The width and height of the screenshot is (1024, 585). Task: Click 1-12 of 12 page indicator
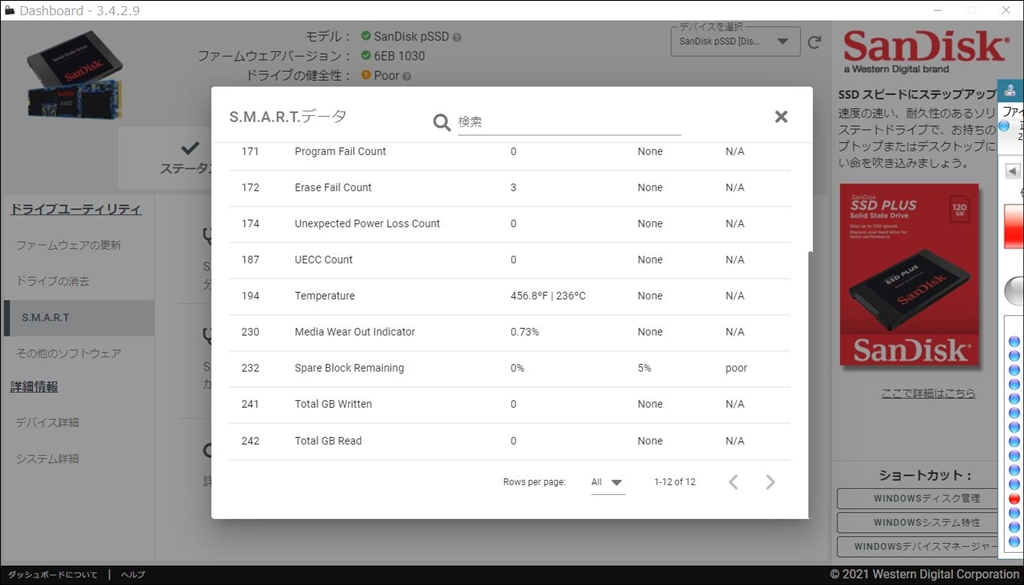click(x=675, y=482)
